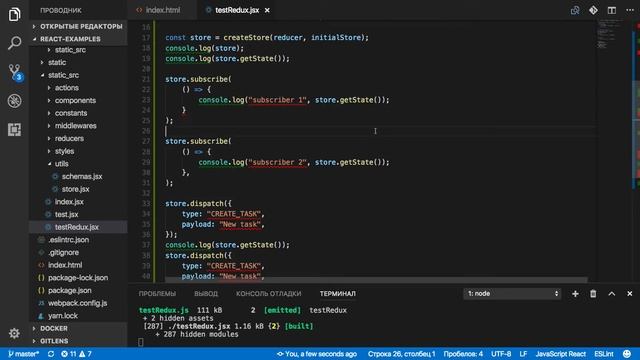The width and height of the screenshot is (640, 360).
Task: Click the LF line ending indicator
Action: tap(523, 354)
